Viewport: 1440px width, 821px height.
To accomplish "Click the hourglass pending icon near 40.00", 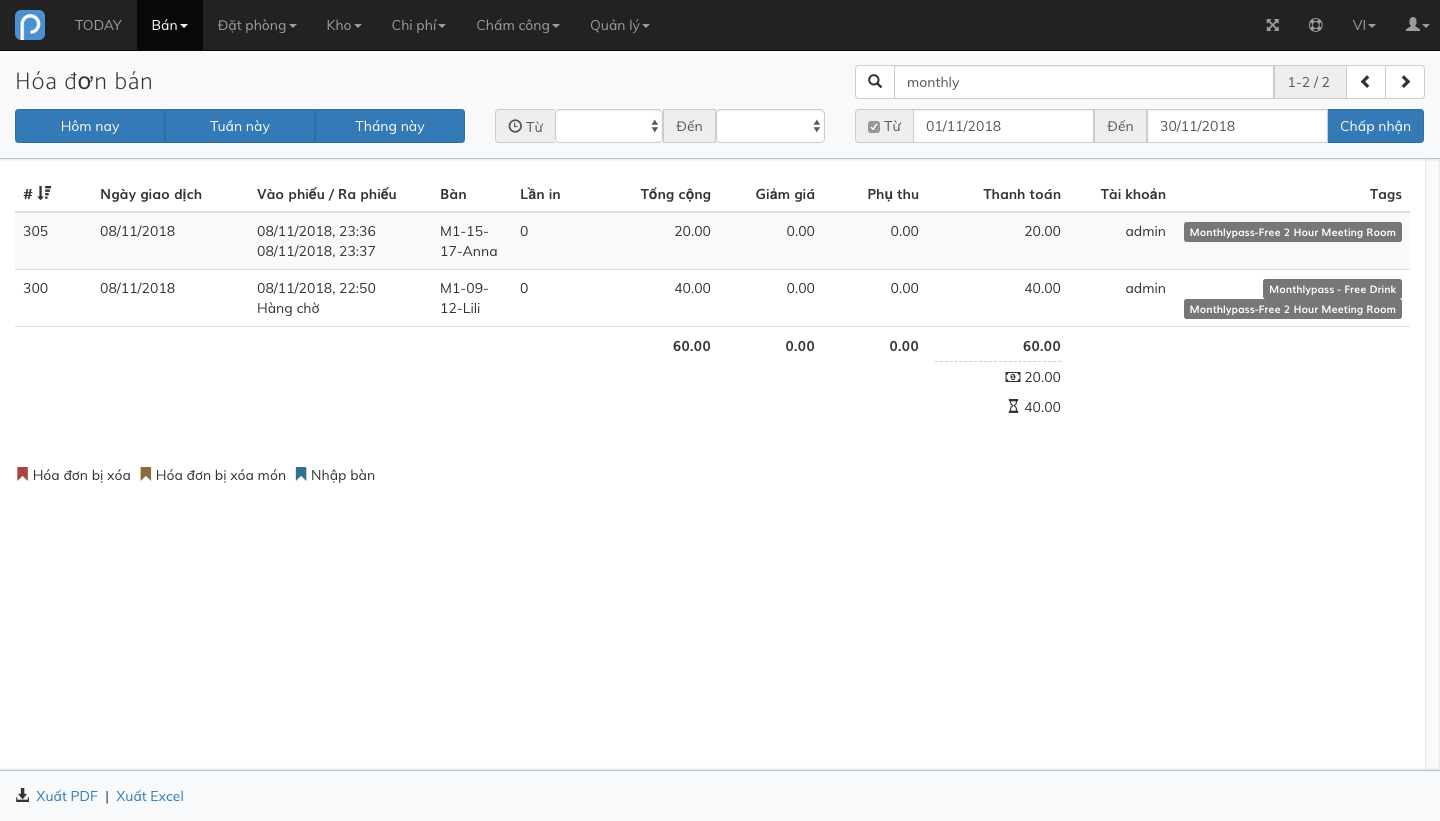I will [1013, 407].
